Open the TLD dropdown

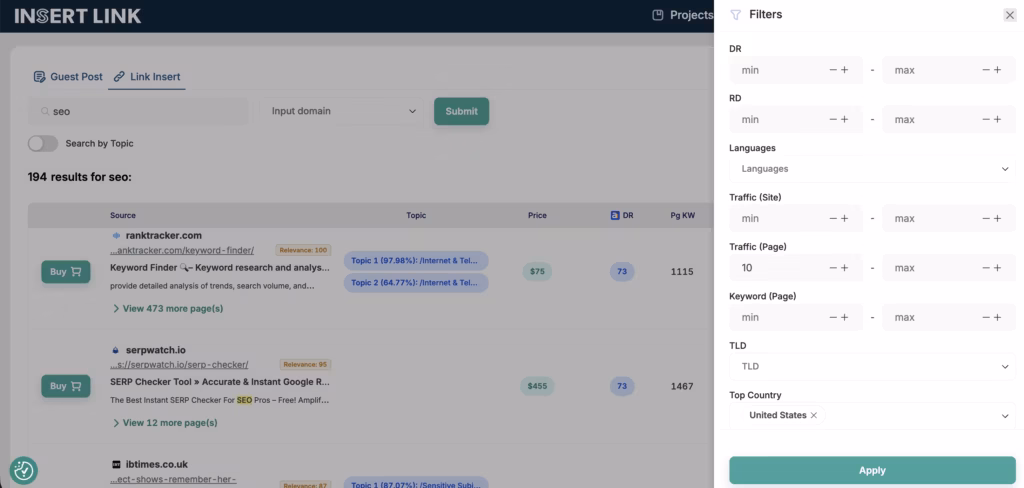872,367
